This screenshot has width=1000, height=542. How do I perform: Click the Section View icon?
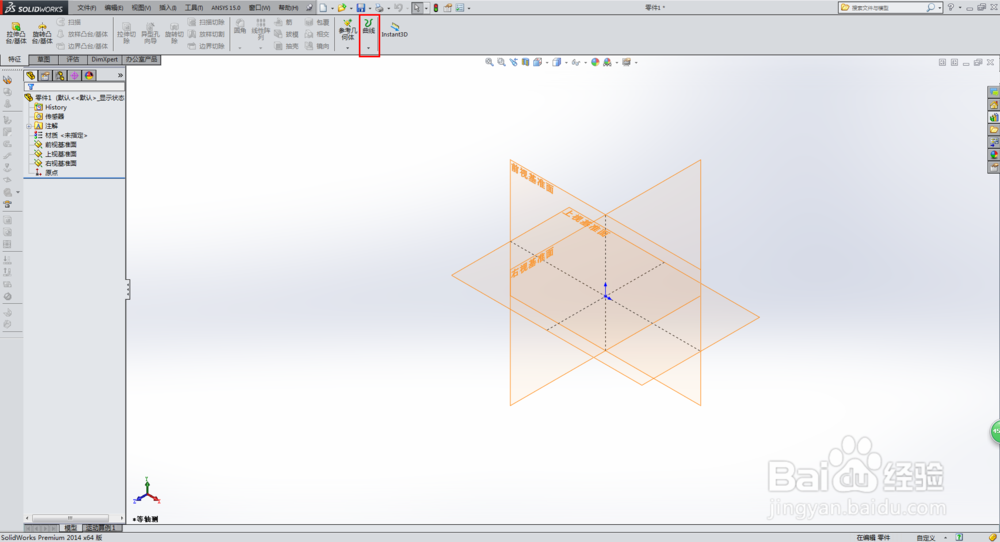point(526,62)
